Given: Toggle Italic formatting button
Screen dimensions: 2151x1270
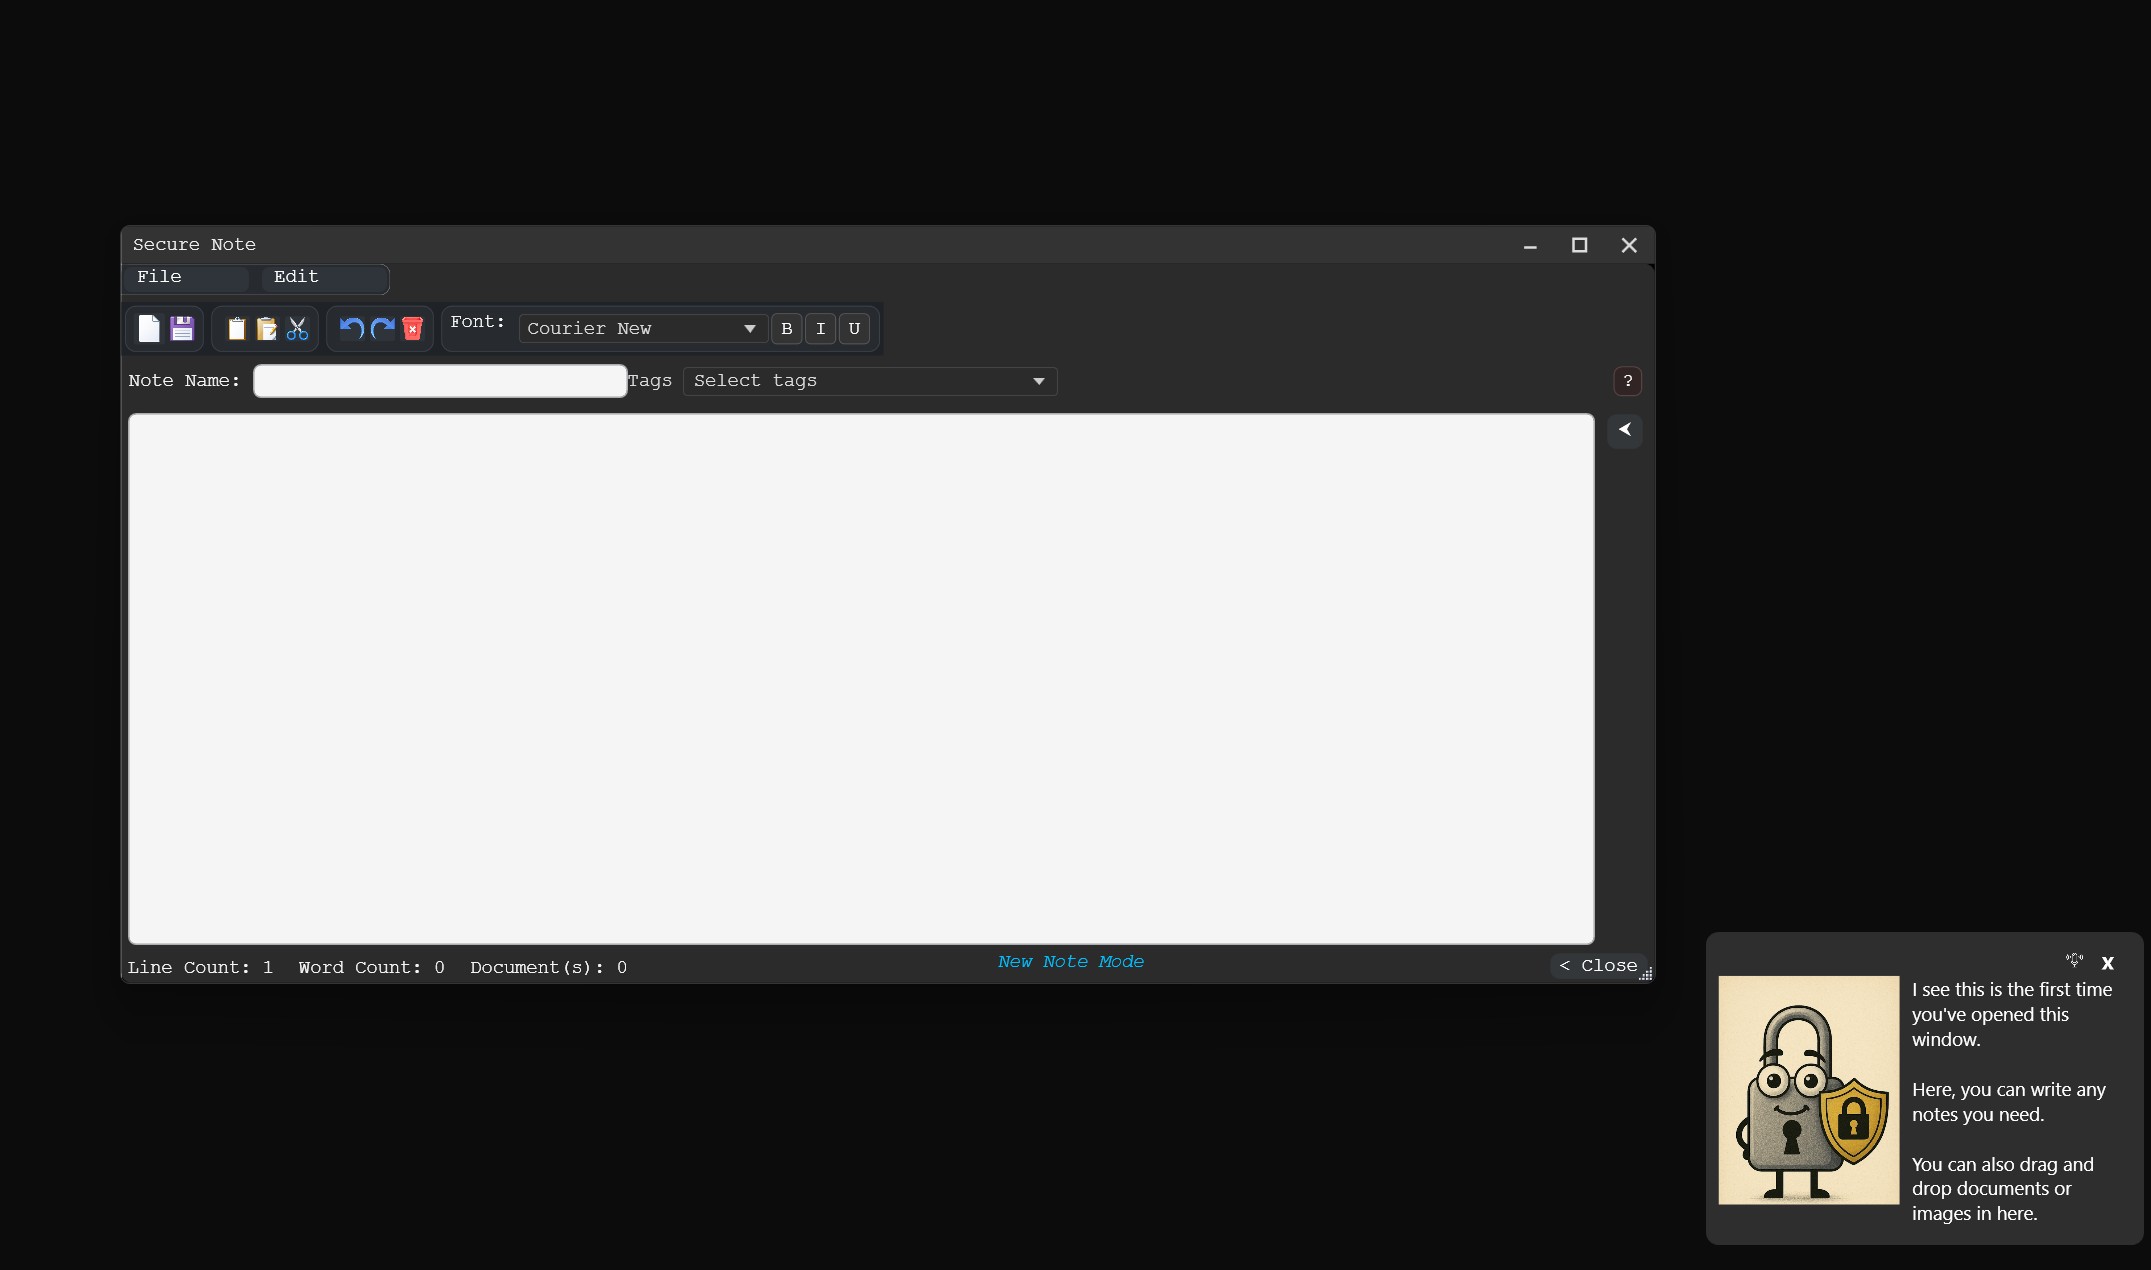Looking at the screenshot, I should [x=821, y=329].
